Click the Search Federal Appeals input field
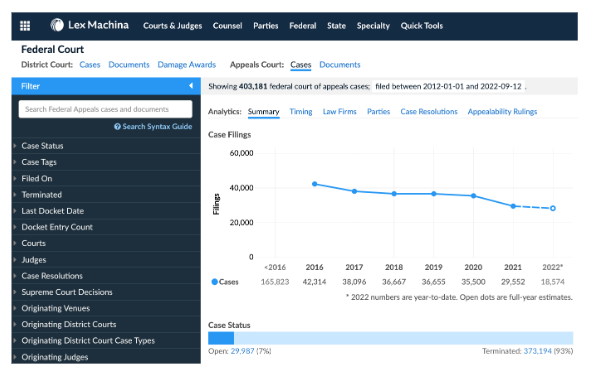The height and width of the screenshot is (367, 606). click(105, 109)
